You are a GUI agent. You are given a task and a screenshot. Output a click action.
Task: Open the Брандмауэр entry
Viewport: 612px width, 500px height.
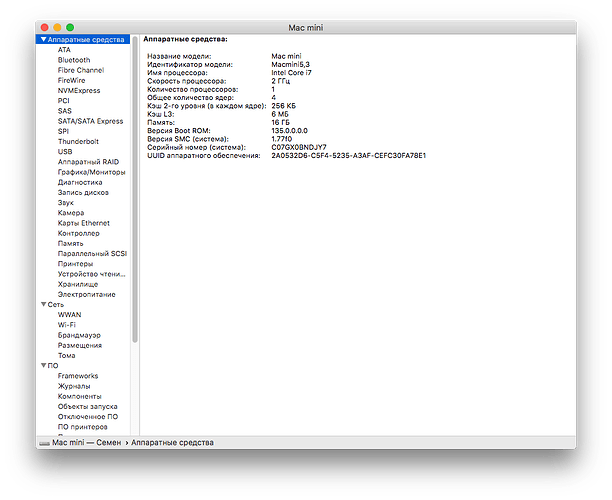coord(79,335)
